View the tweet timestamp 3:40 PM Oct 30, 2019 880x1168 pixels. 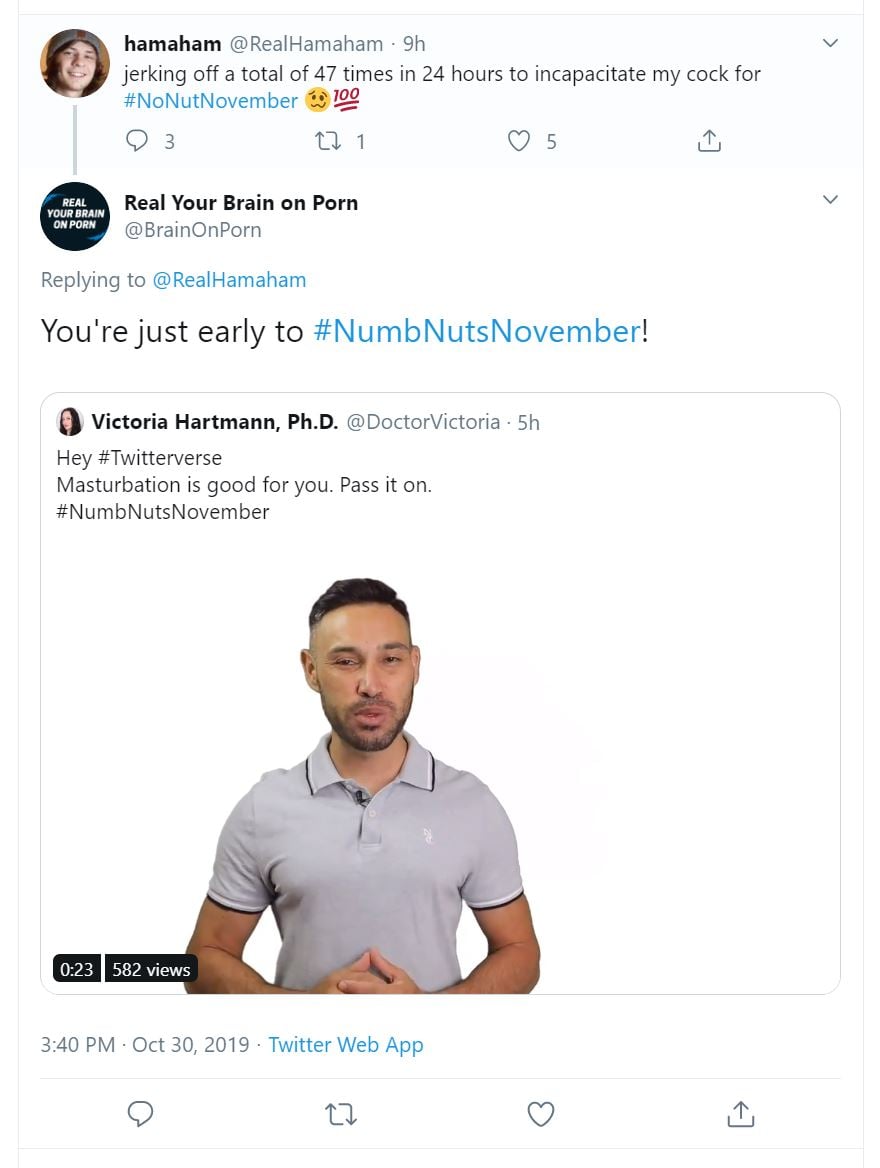pyautogui.click(x=145, y=1045)
